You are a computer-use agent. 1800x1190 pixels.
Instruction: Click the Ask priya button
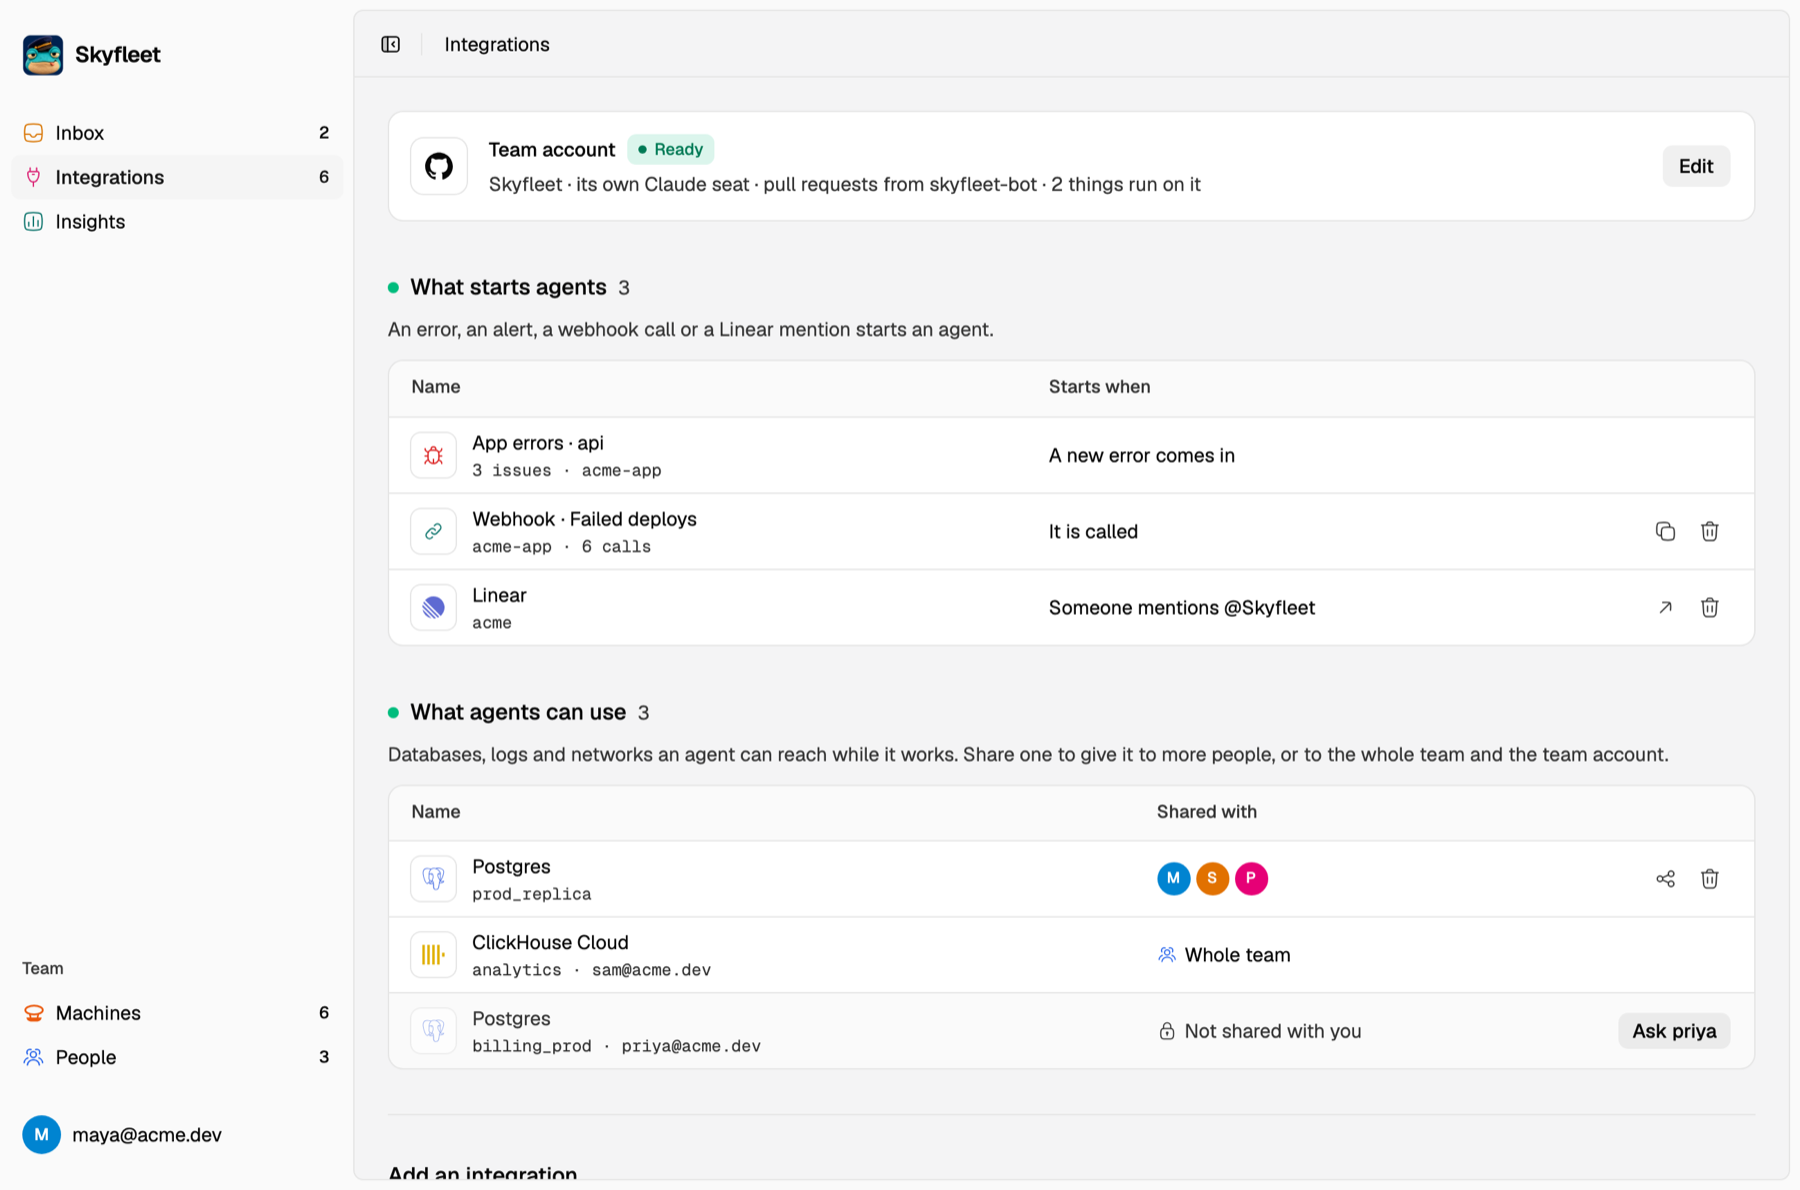click(1674, 1031)
